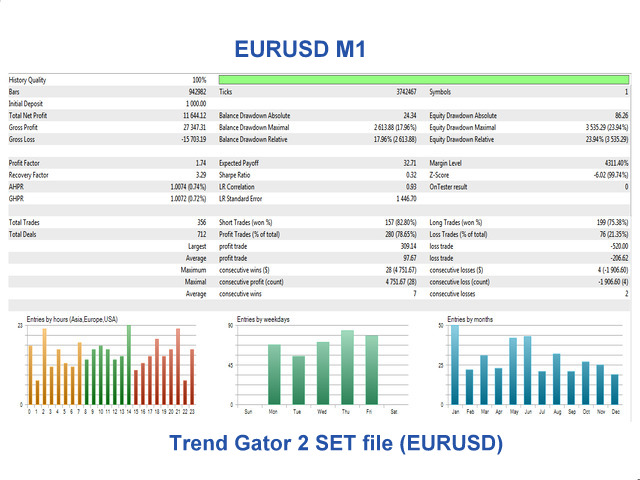640x480 pixels.
Task: Click the average consecutive wins label
Action: [240, 293]
